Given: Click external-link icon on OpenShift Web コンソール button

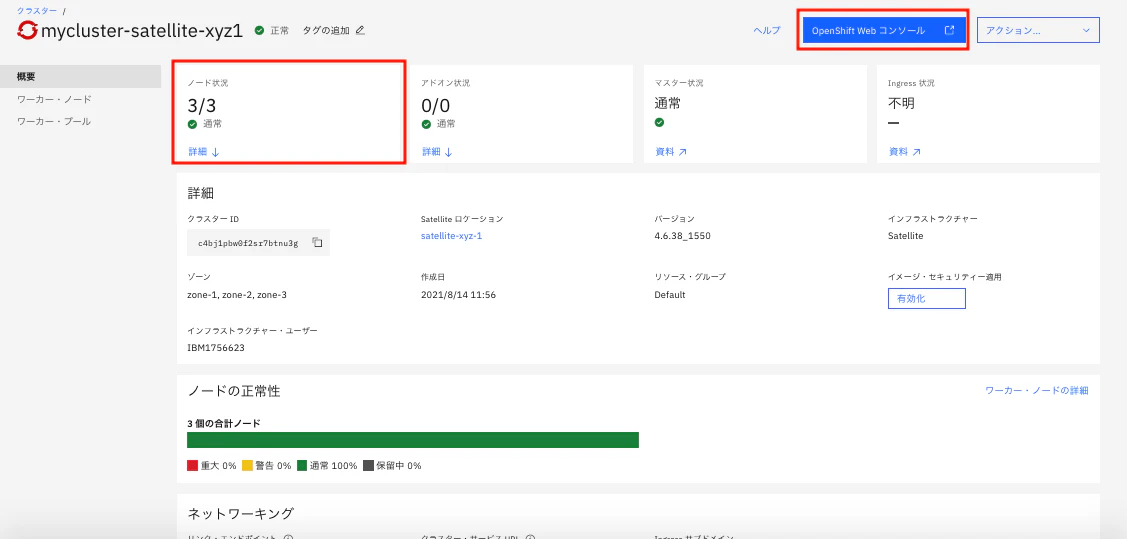Looking at the screenshot, I should (x=949, y=30).
